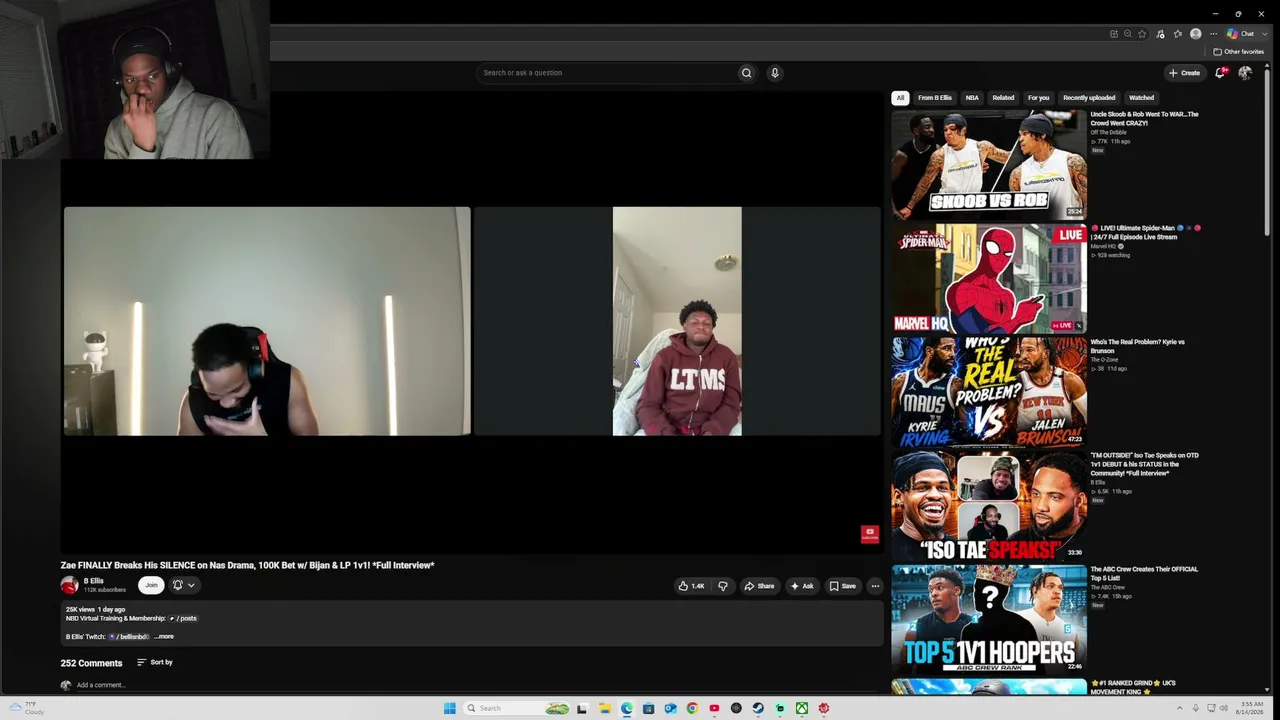Screen dimensions: 1280x720
Task: Open Iso Tae Speaks video thumbnail
Action: [989, 506]
